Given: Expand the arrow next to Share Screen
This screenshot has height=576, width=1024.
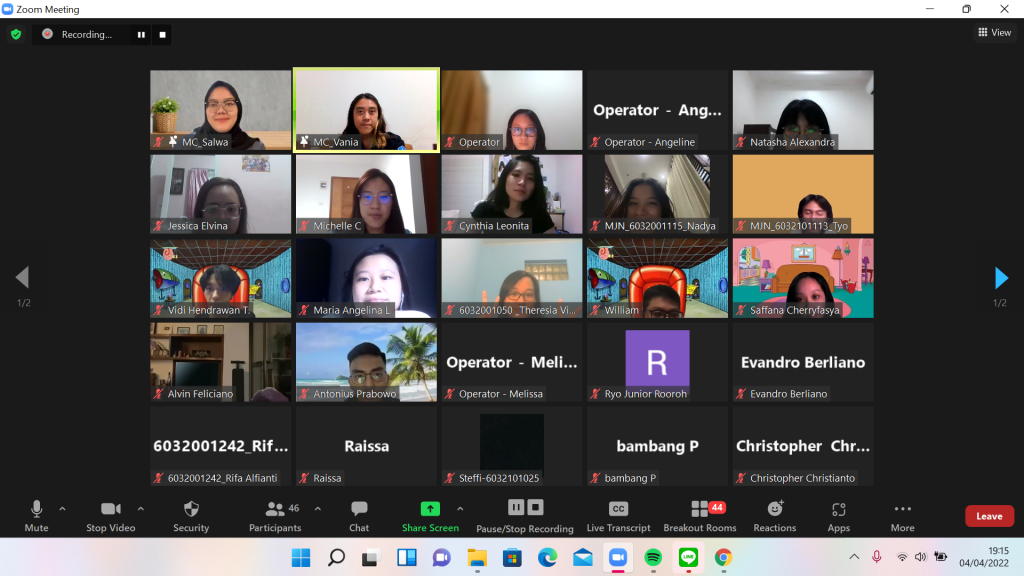Looking at the screenshot, I should (460, 508).
